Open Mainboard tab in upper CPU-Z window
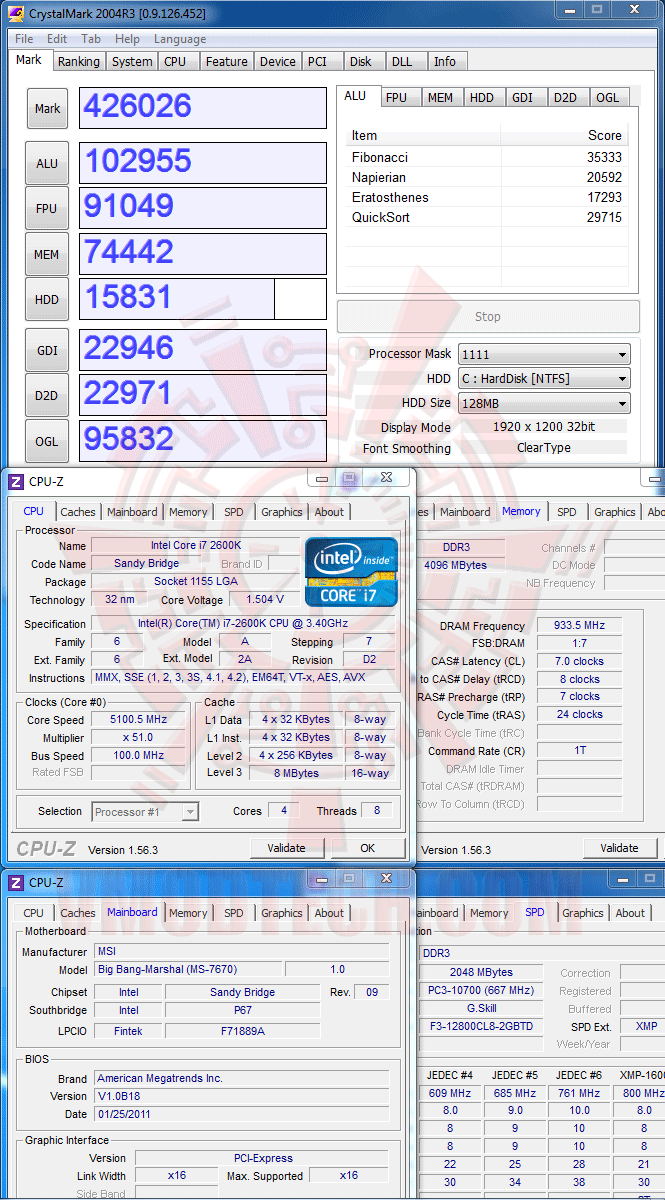The height and width of the screenshot is (1200, 665). (132, 512)
